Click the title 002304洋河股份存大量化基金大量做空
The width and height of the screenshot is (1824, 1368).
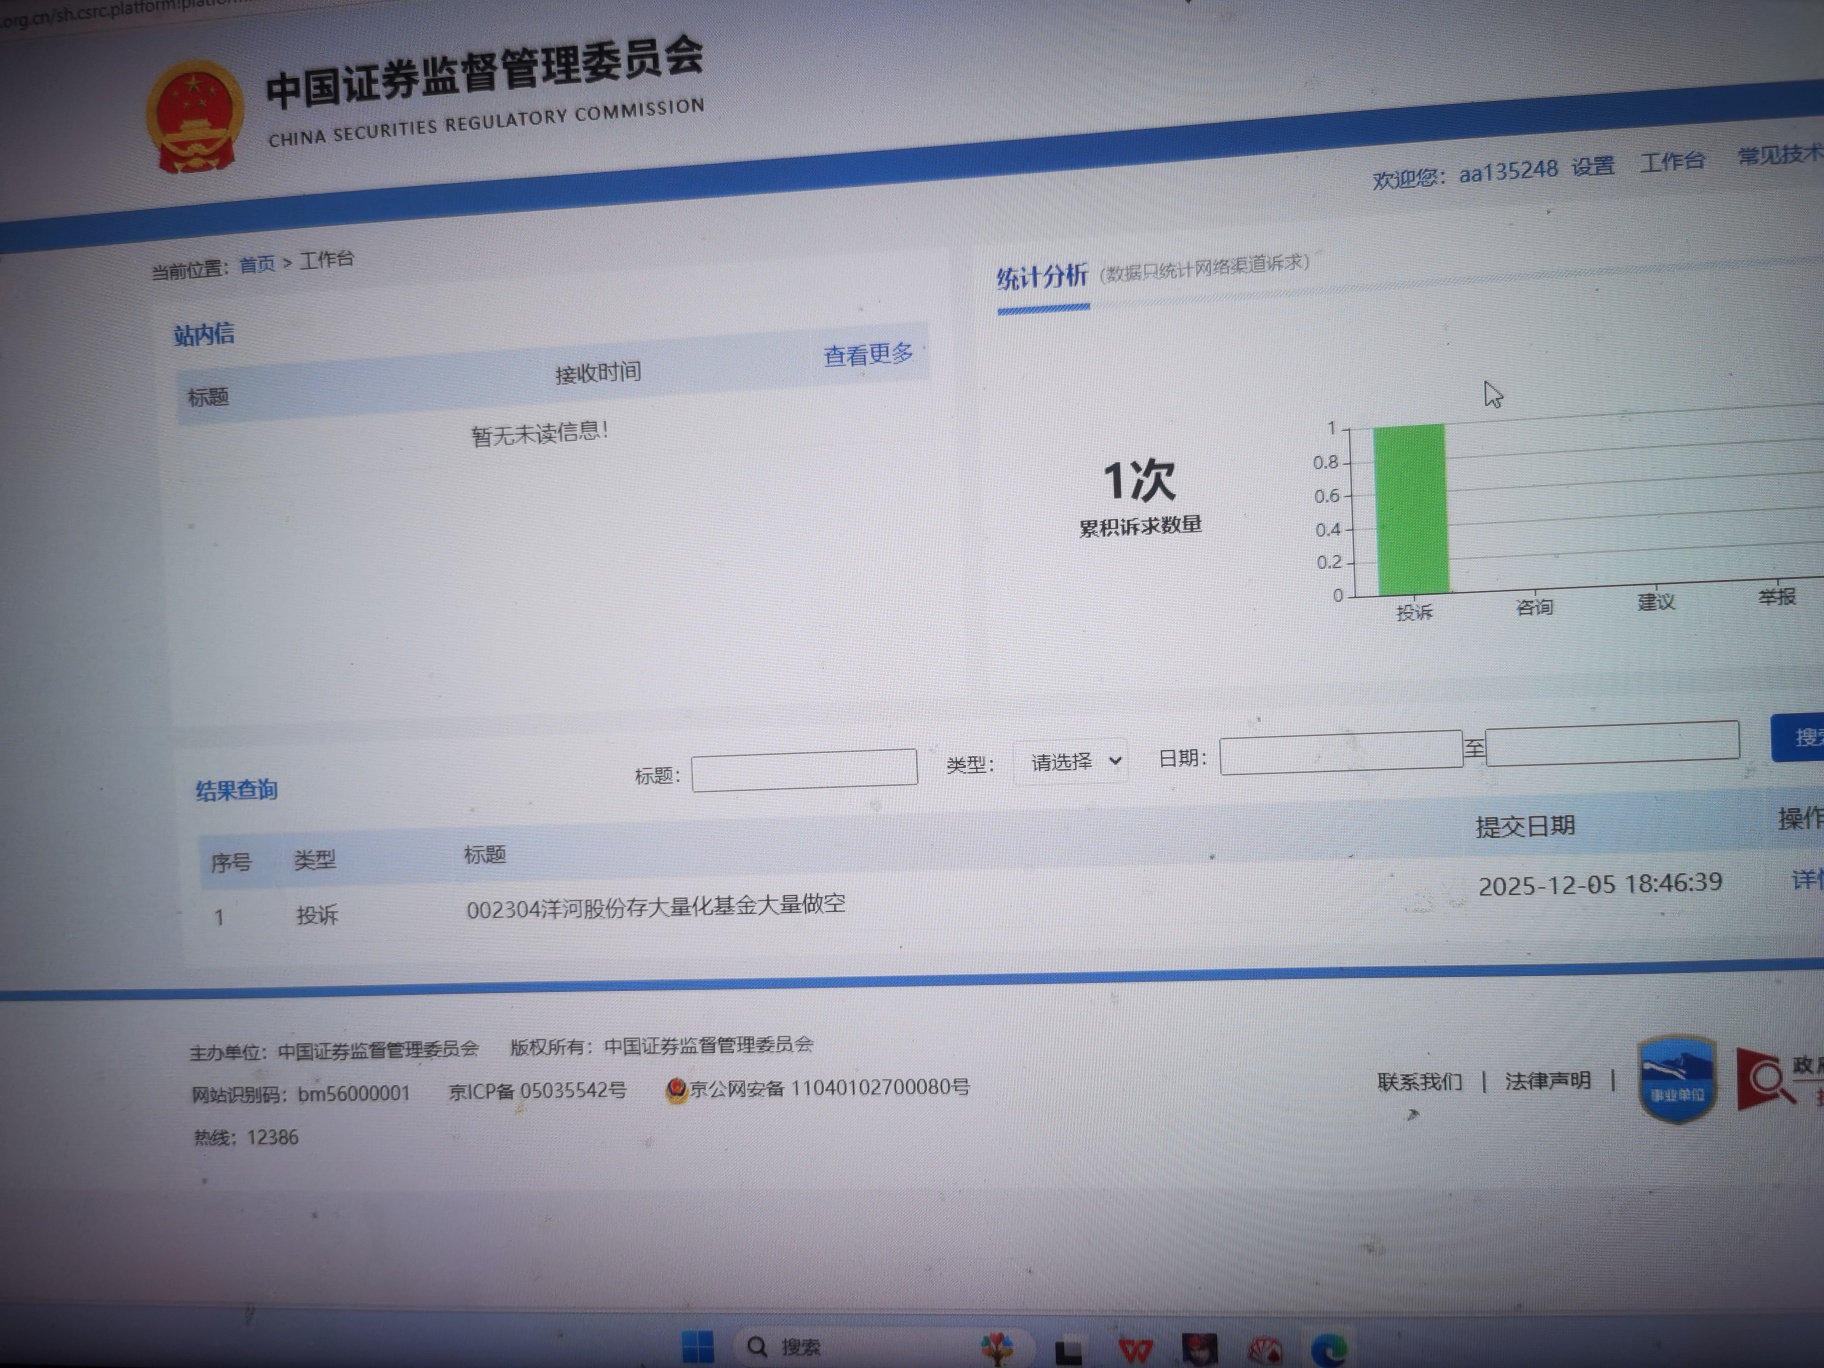point(656,906)
